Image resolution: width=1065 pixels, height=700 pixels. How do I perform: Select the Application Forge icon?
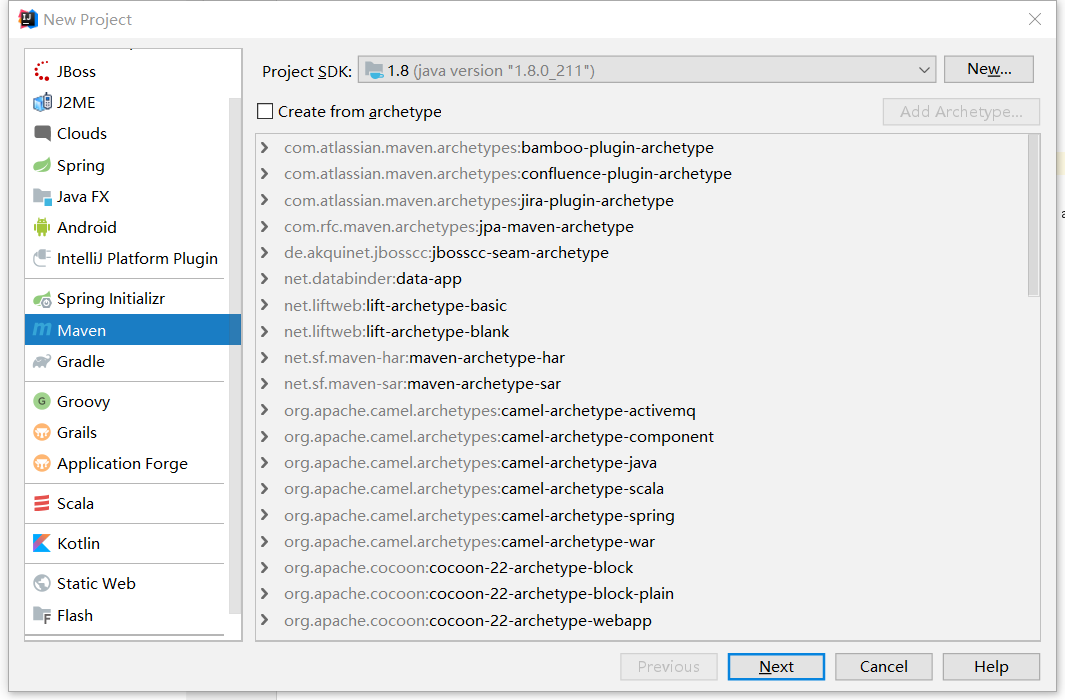pos(42,464)
